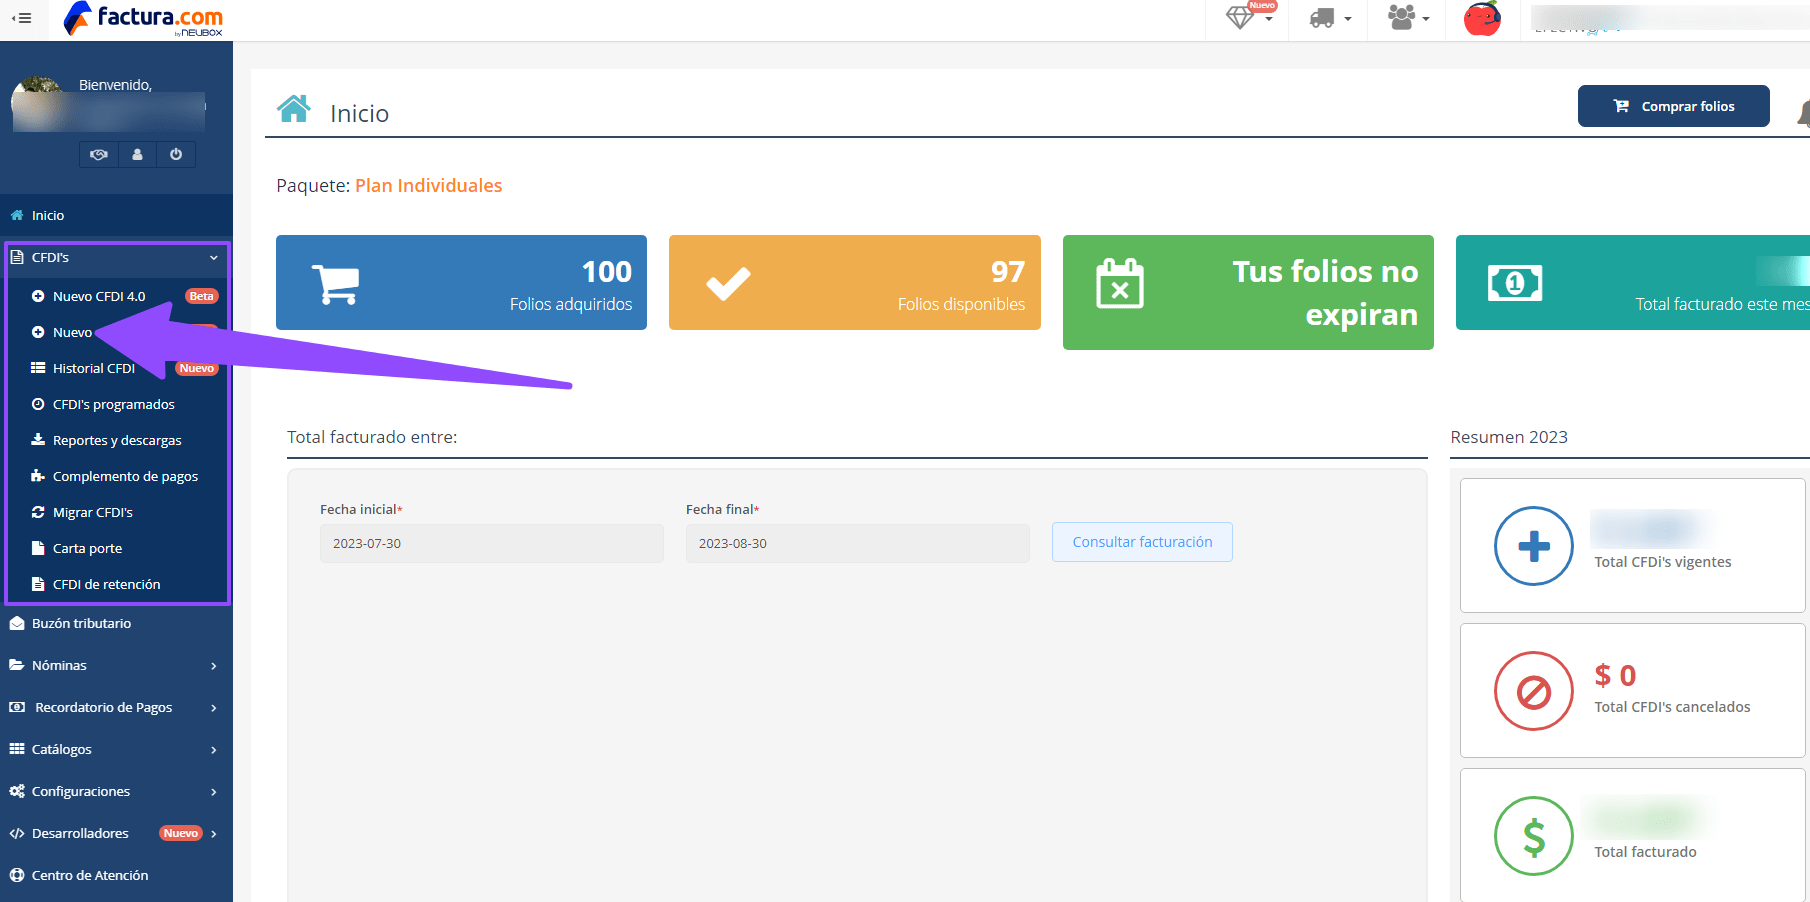Open Historial CFDI from the sidebar
This screenshot has height=902, width=1810.
pyautogui.click(x=94, y=368)
